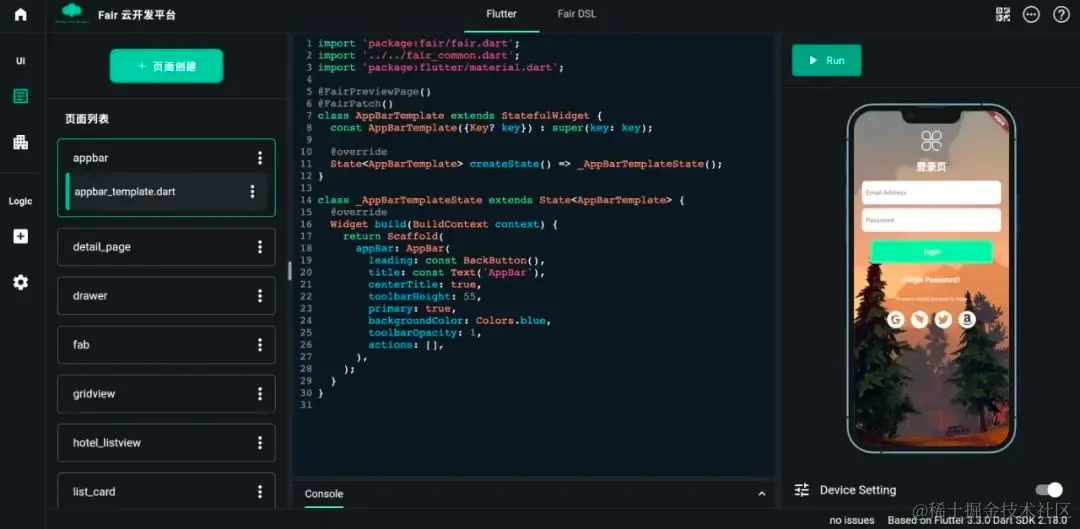Open appbar_template.dart three-dot menu
Screen dimensions: 1080x529
(252, 191)
